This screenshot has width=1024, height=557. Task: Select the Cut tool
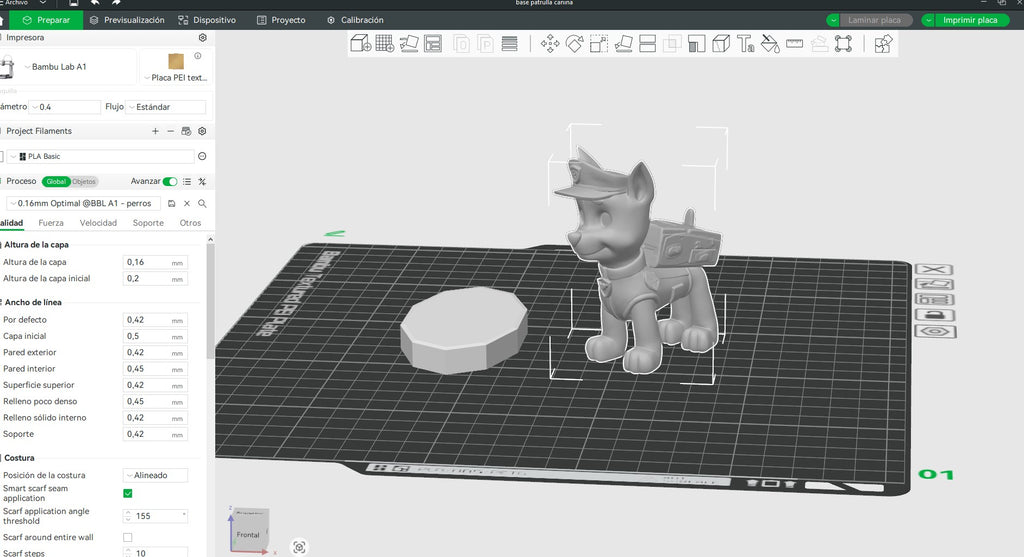coord(648,44)
